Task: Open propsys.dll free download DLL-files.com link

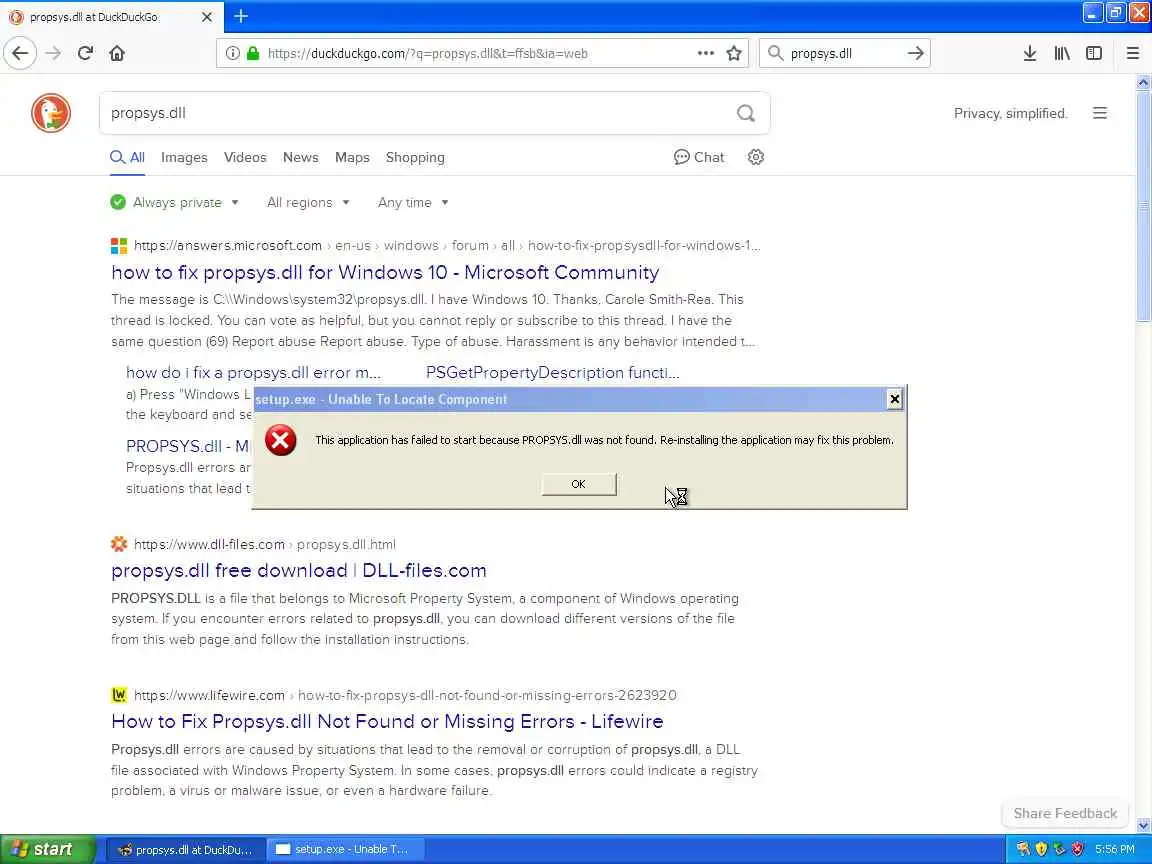Action: tap(298, 570)
